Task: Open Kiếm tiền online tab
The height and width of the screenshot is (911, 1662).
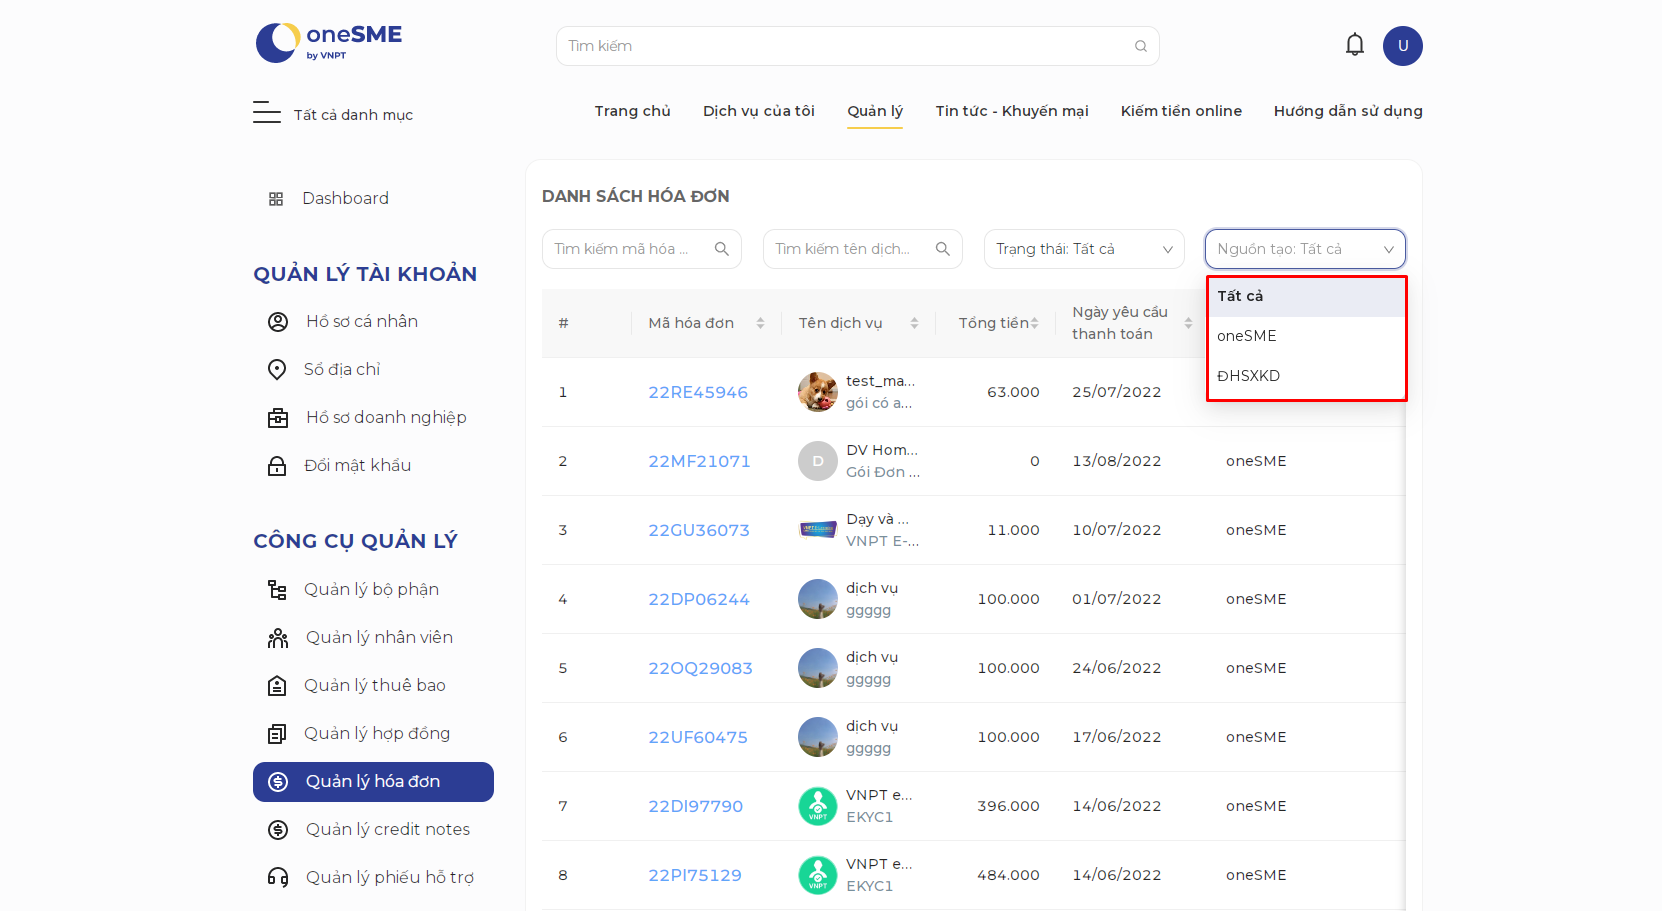Action: pyautogui.click(x=1181, y=111)
